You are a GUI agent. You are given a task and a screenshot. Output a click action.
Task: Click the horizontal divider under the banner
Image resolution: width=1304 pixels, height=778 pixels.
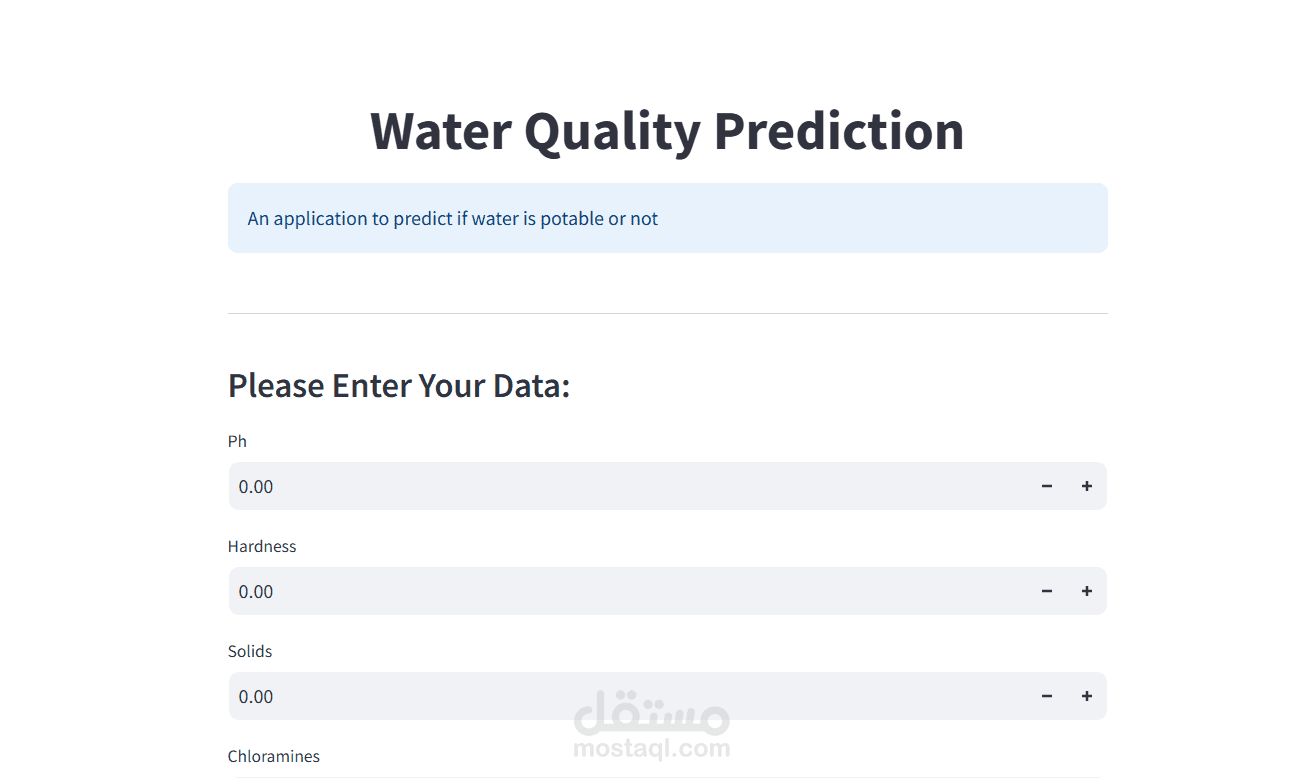[667, 313]
